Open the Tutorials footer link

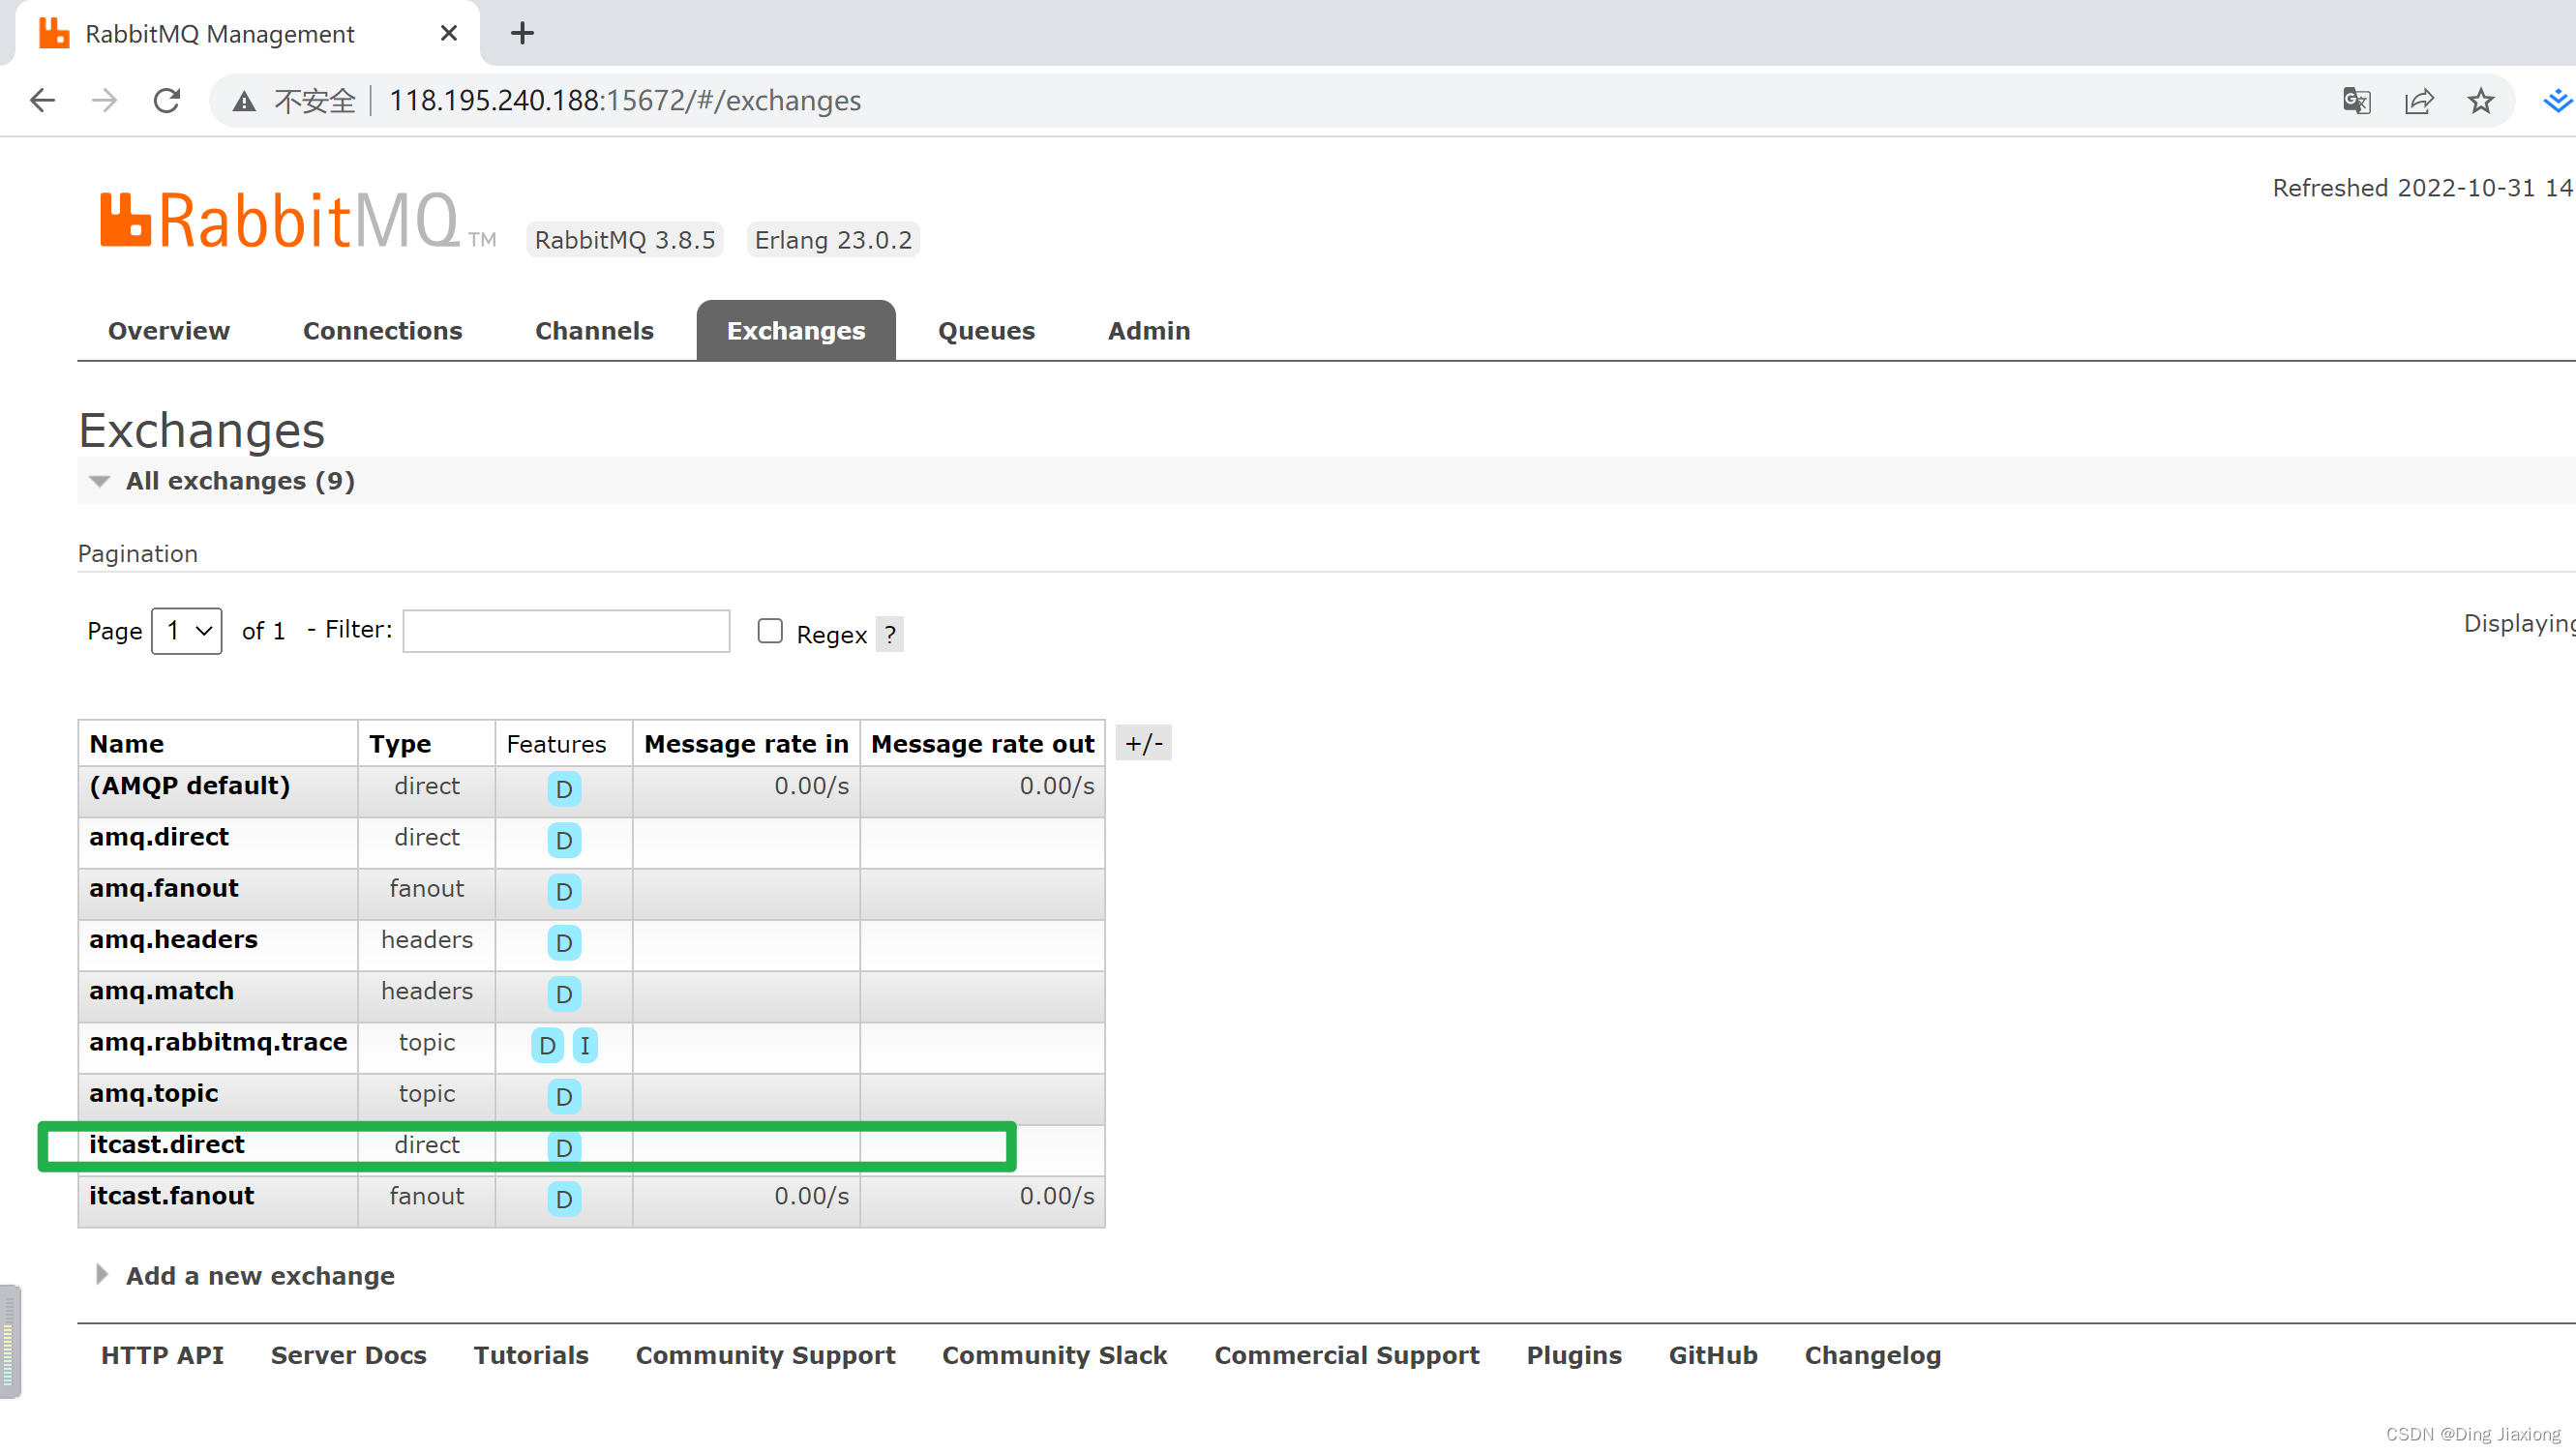pyautogui.click(x=531, y=1355)
